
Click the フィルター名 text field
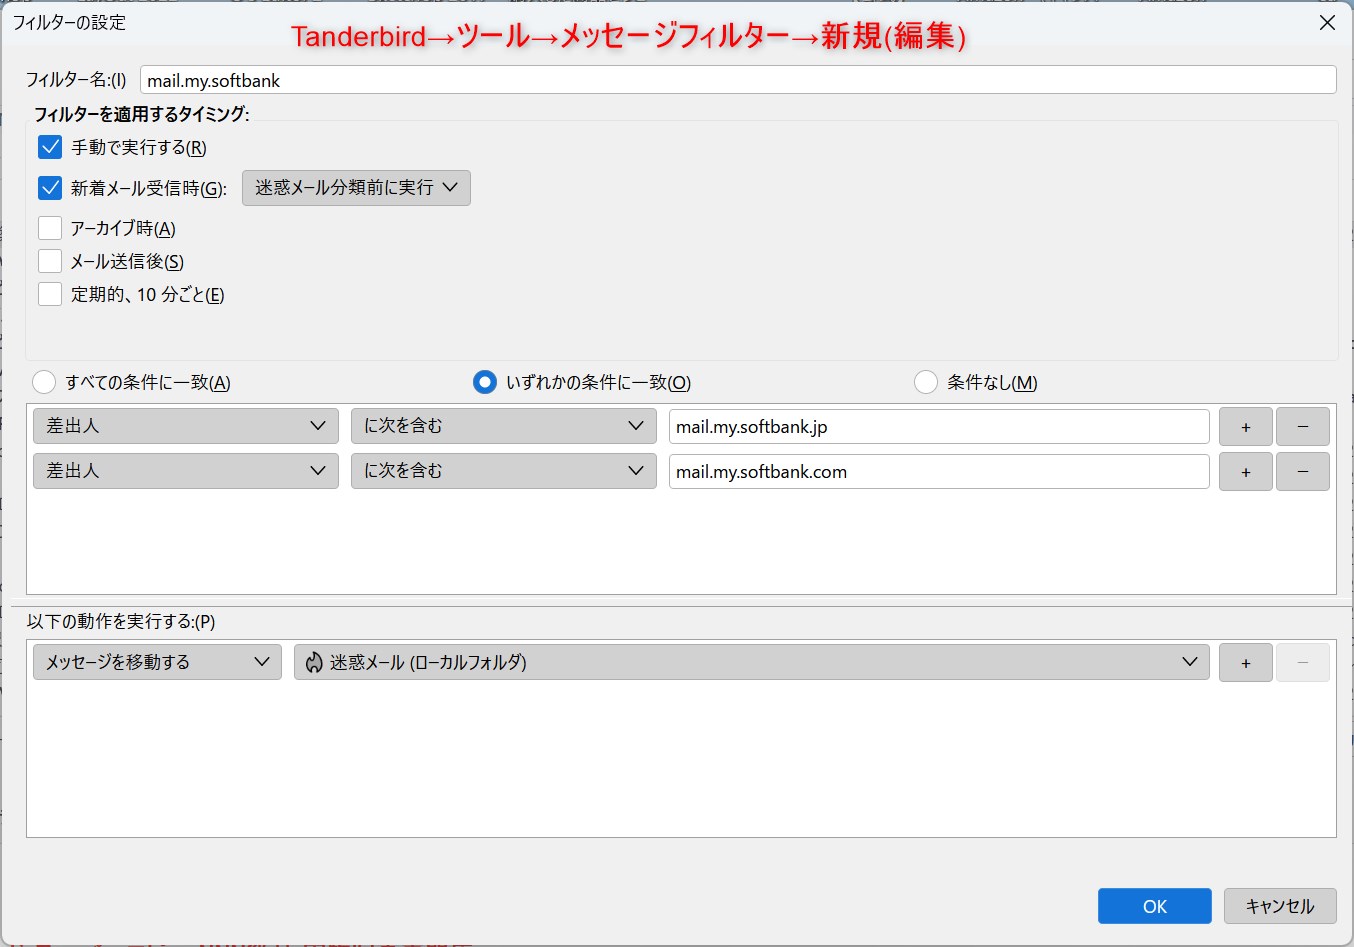coord(737,81)
